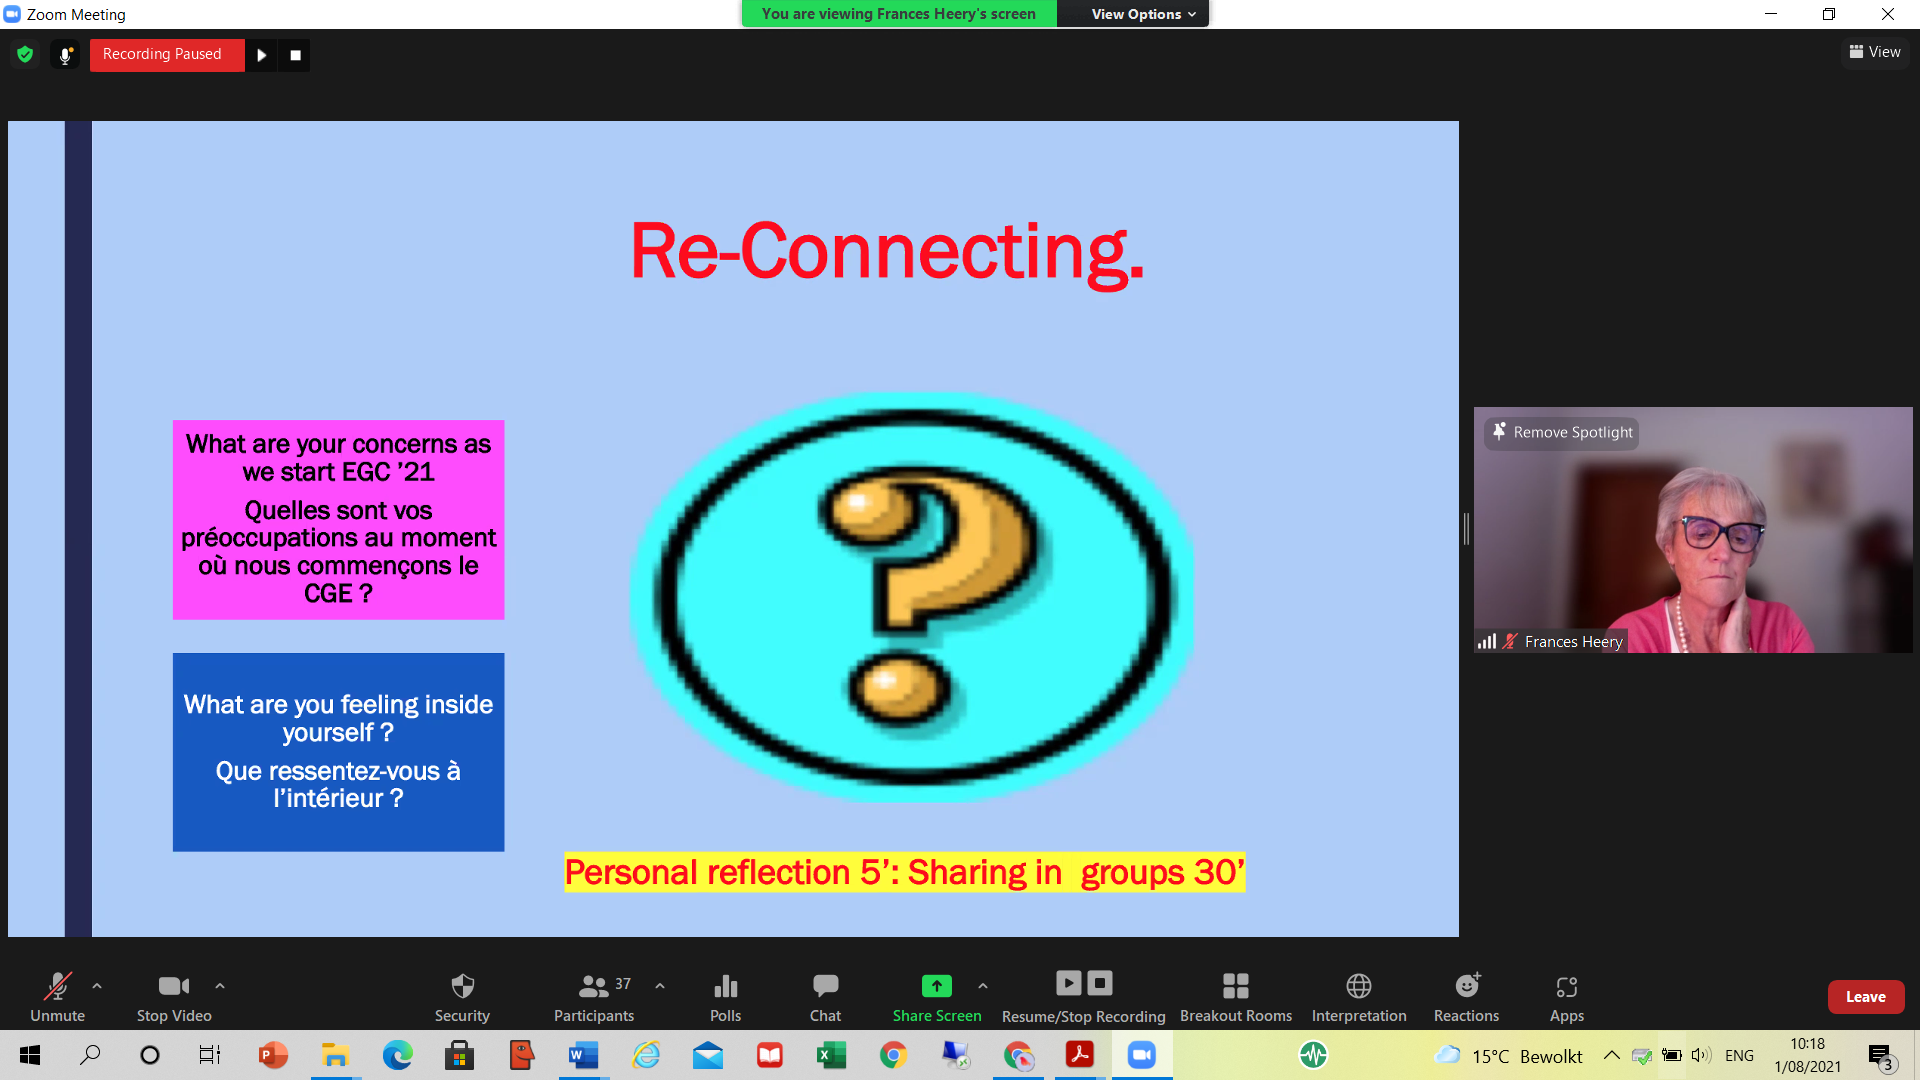Viewport: 1920px width, 1080px height.
Task: Unmute the microphone
Action: pyautogui.click(x=57, y=996)
